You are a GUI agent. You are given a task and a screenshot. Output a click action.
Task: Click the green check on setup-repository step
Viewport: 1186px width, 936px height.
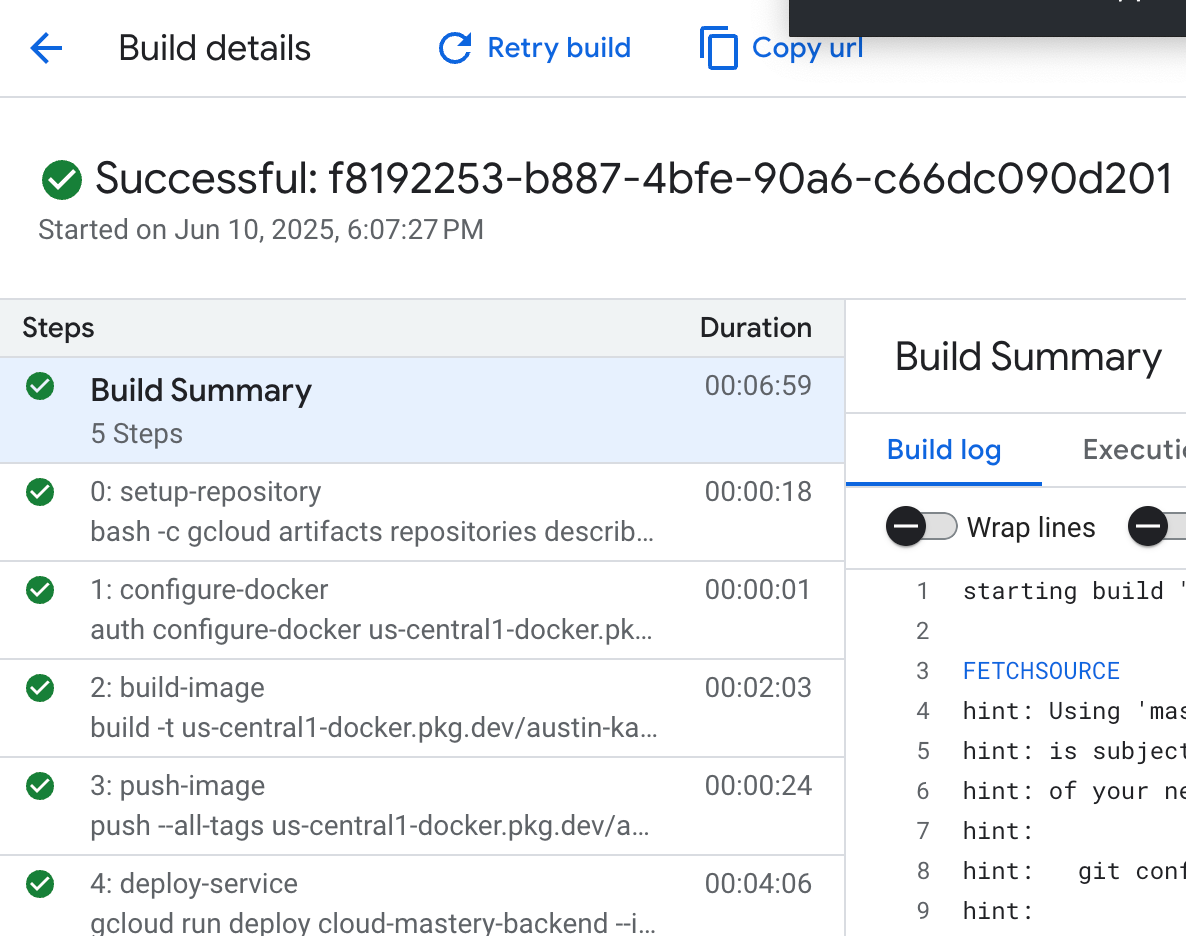(39, 492)
